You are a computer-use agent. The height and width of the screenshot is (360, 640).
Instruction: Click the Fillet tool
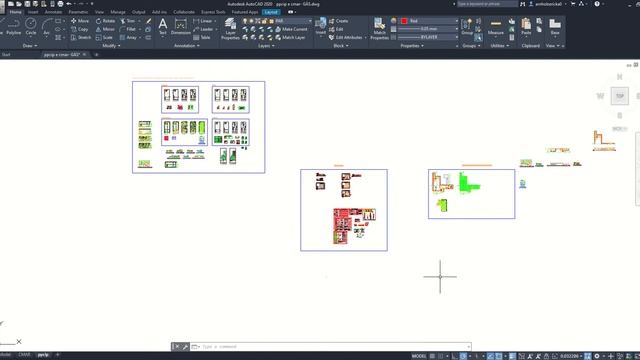[x=127, y=29]
